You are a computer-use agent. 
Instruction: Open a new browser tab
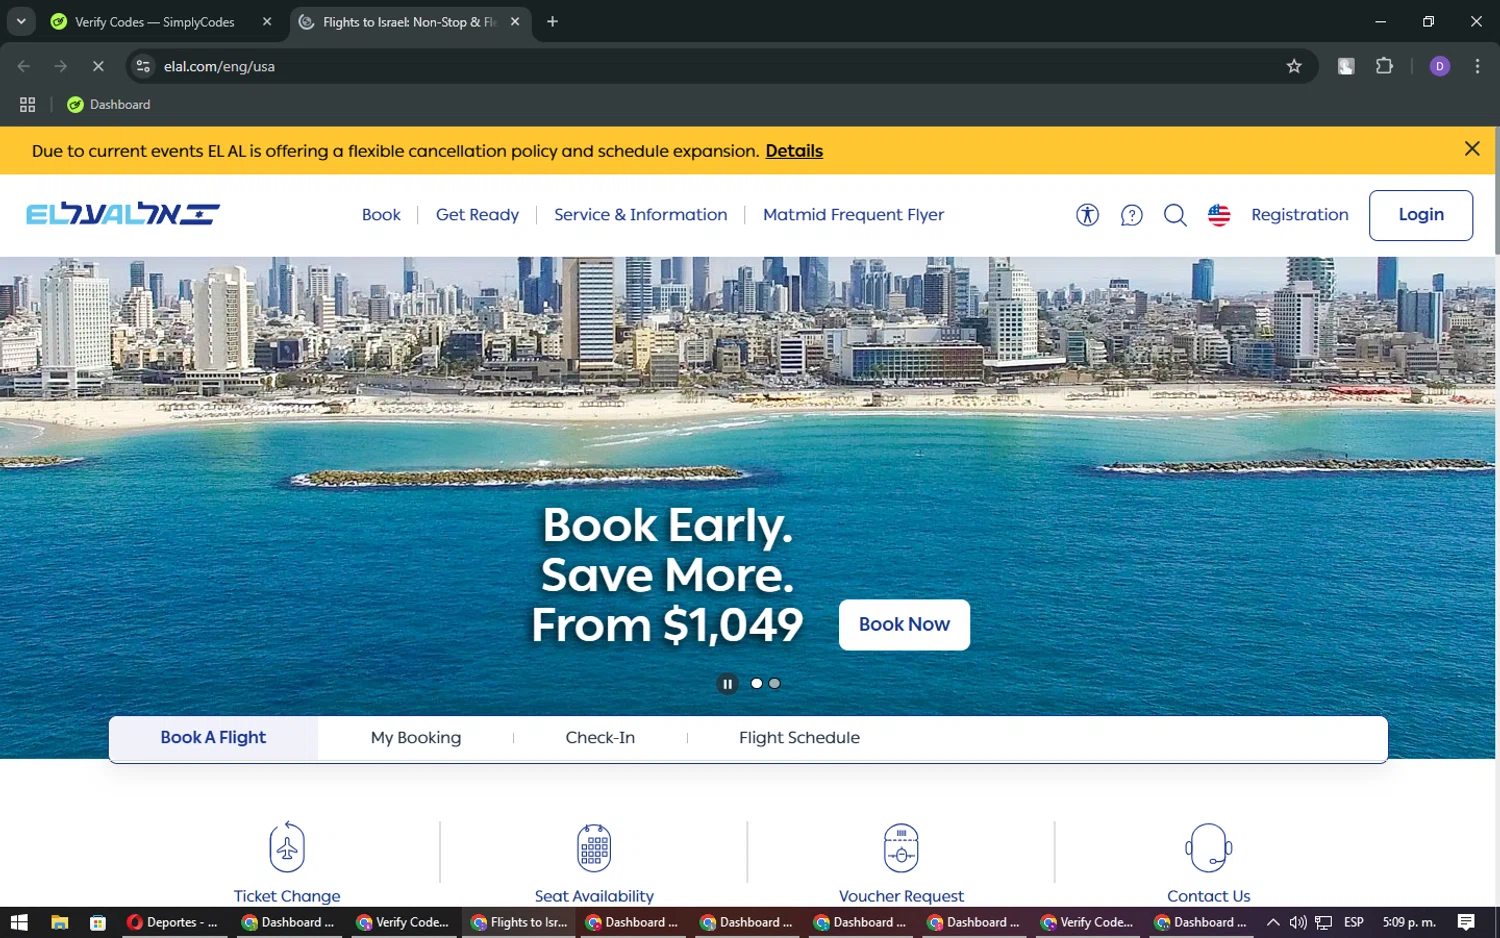[552, 21]
